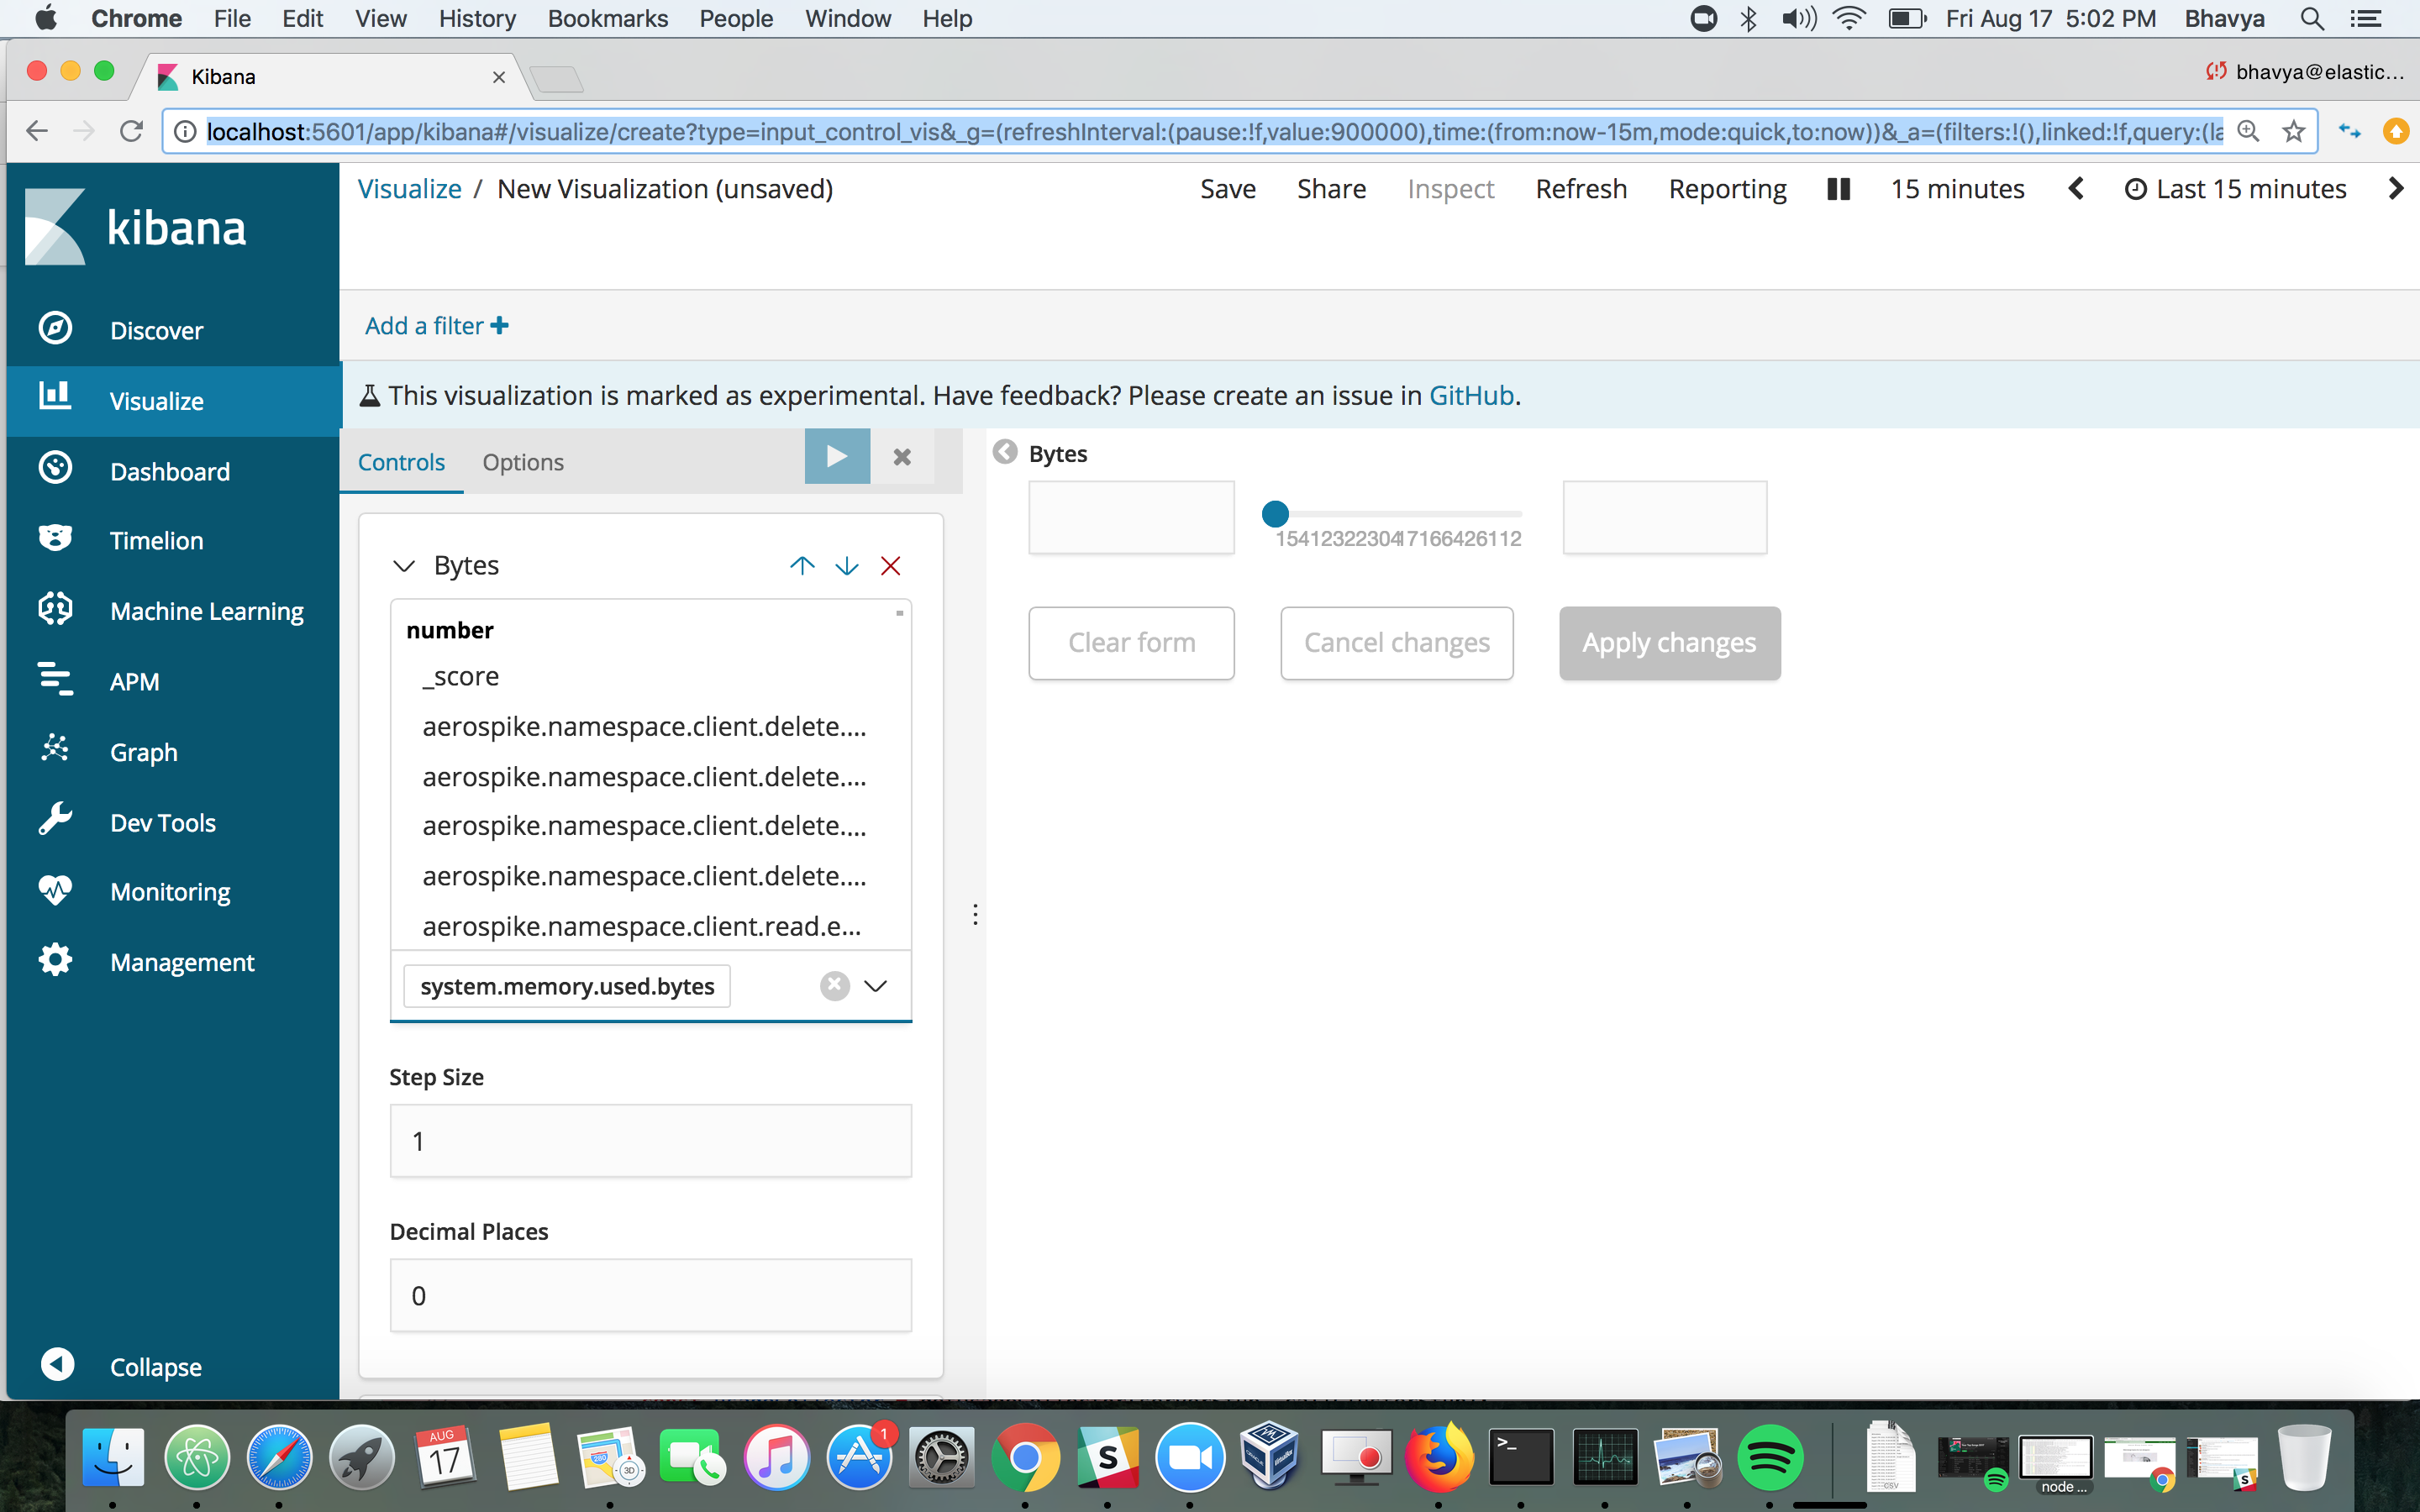Toggle the field dropdown arrow
Viewport: 2420px width, 1512px height.
[x=876, y=986]
